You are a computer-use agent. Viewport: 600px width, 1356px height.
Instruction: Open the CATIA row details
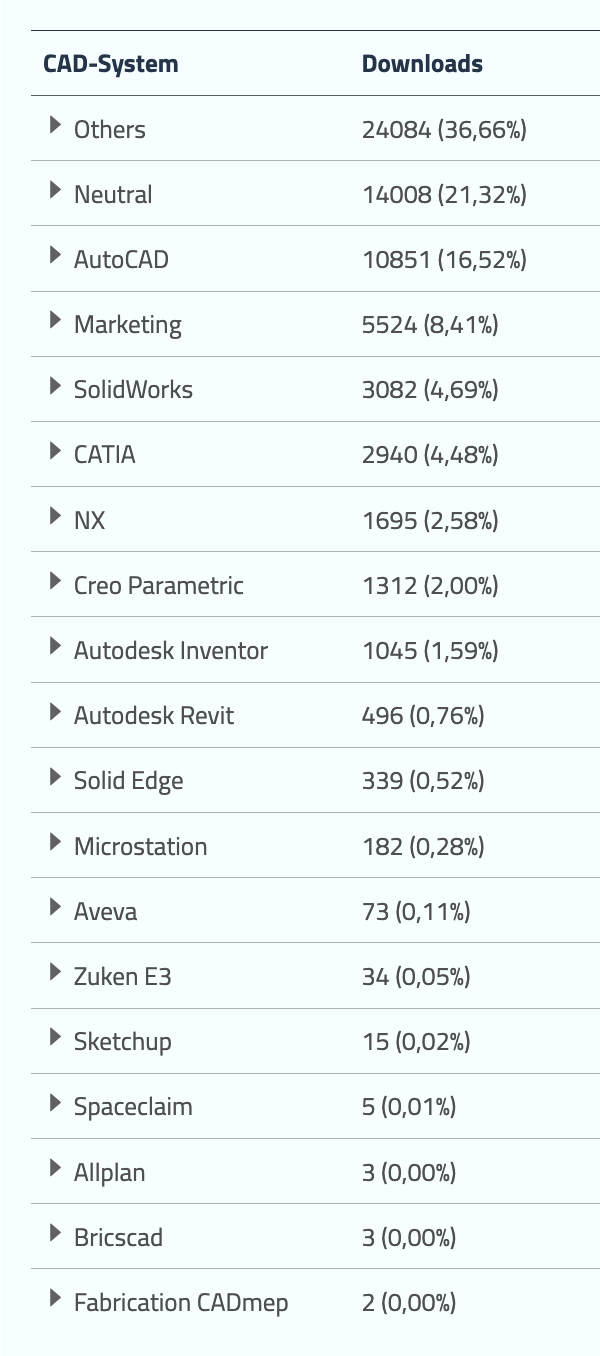tap(55, 451)
